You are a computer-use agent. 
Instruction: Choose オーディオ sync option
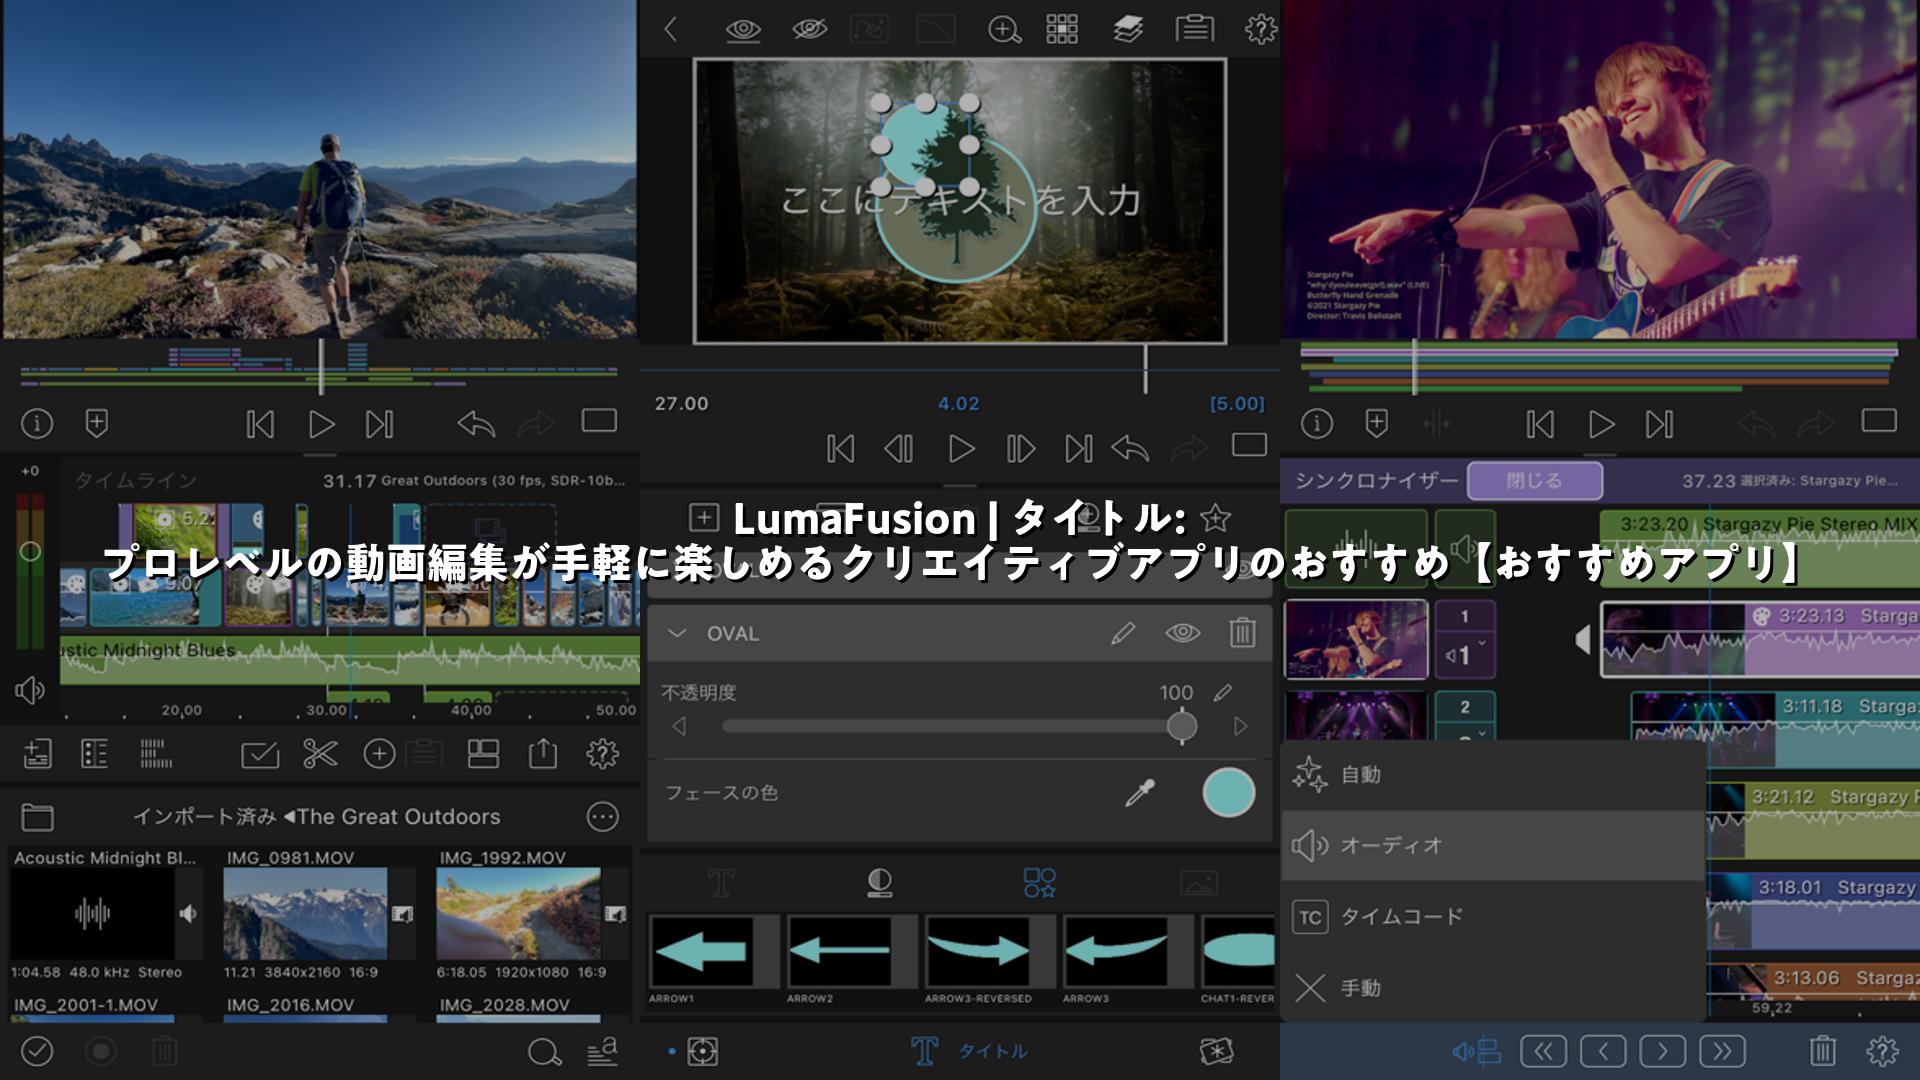(x=1493, y=846)
